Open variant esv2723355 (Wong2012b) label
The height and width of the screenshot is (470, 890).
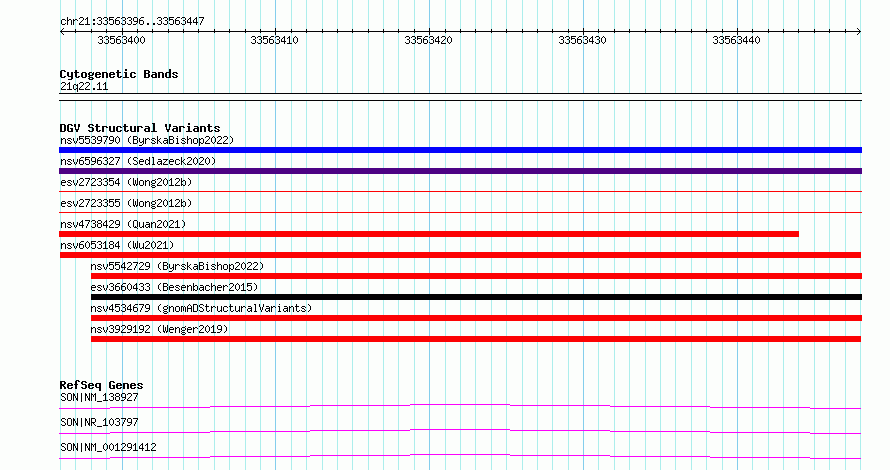coord(126,203)
